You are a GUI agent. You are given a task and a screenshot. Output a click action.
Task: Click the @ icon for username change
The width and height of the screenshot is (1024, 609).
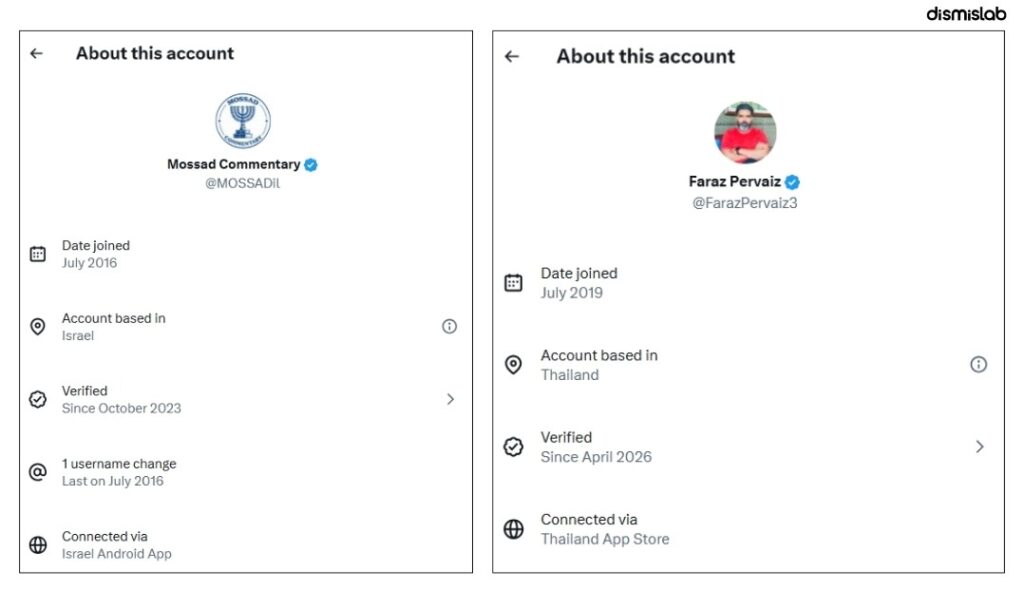click(38, 472)
